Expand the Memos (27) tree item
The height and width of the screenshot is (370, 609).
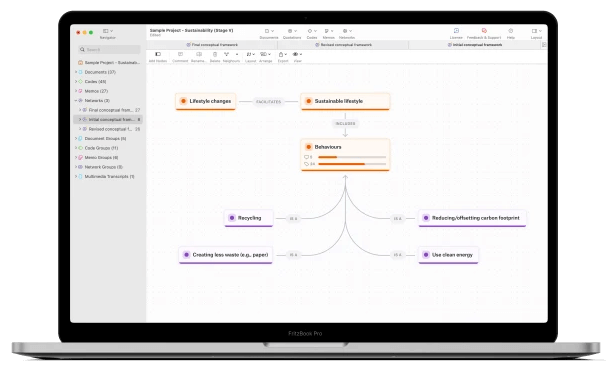76,91
